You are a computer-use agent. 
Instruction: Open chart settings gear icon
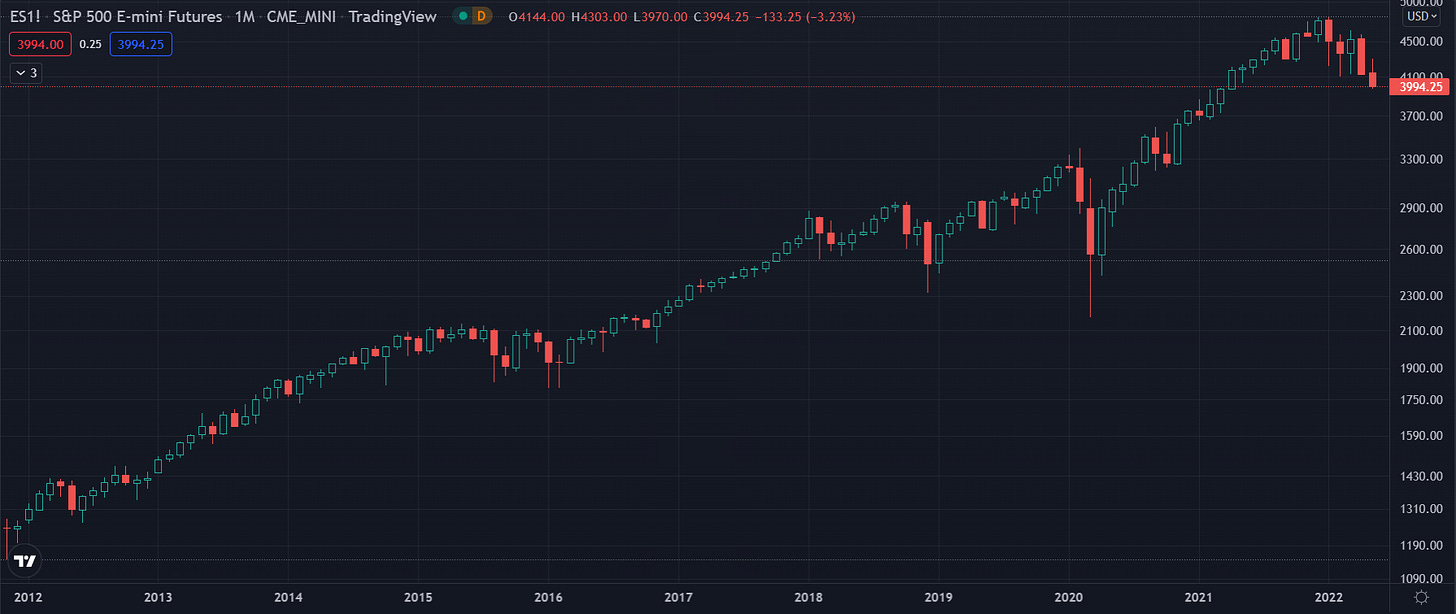pos(1423,597)
